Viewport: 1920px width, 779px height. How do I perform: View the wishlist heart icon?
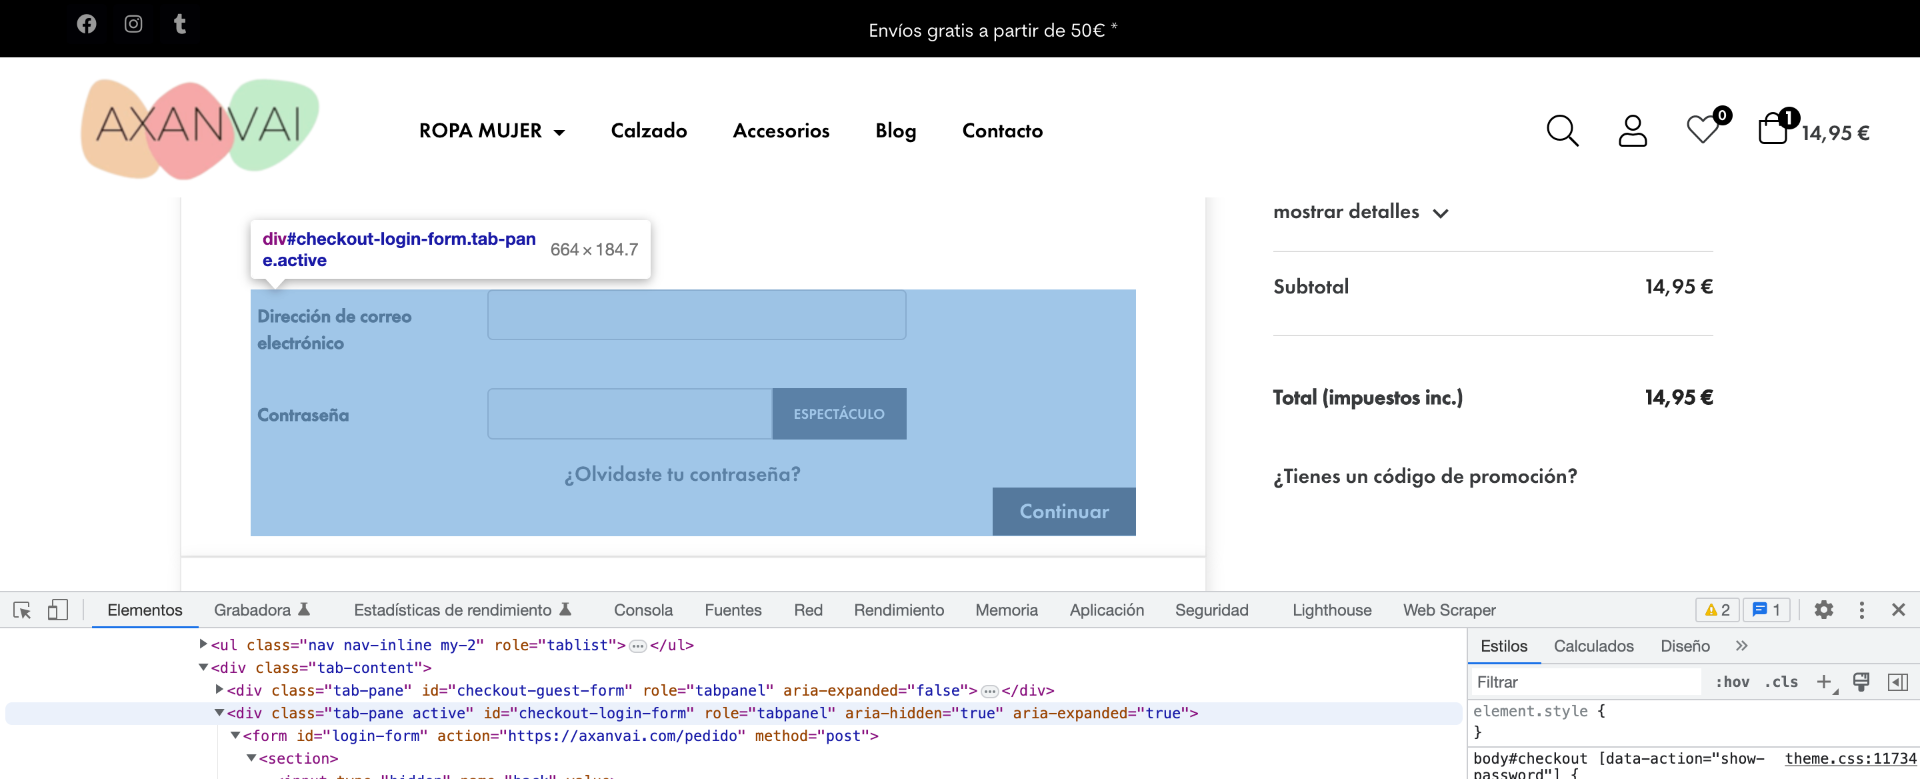1702,130
